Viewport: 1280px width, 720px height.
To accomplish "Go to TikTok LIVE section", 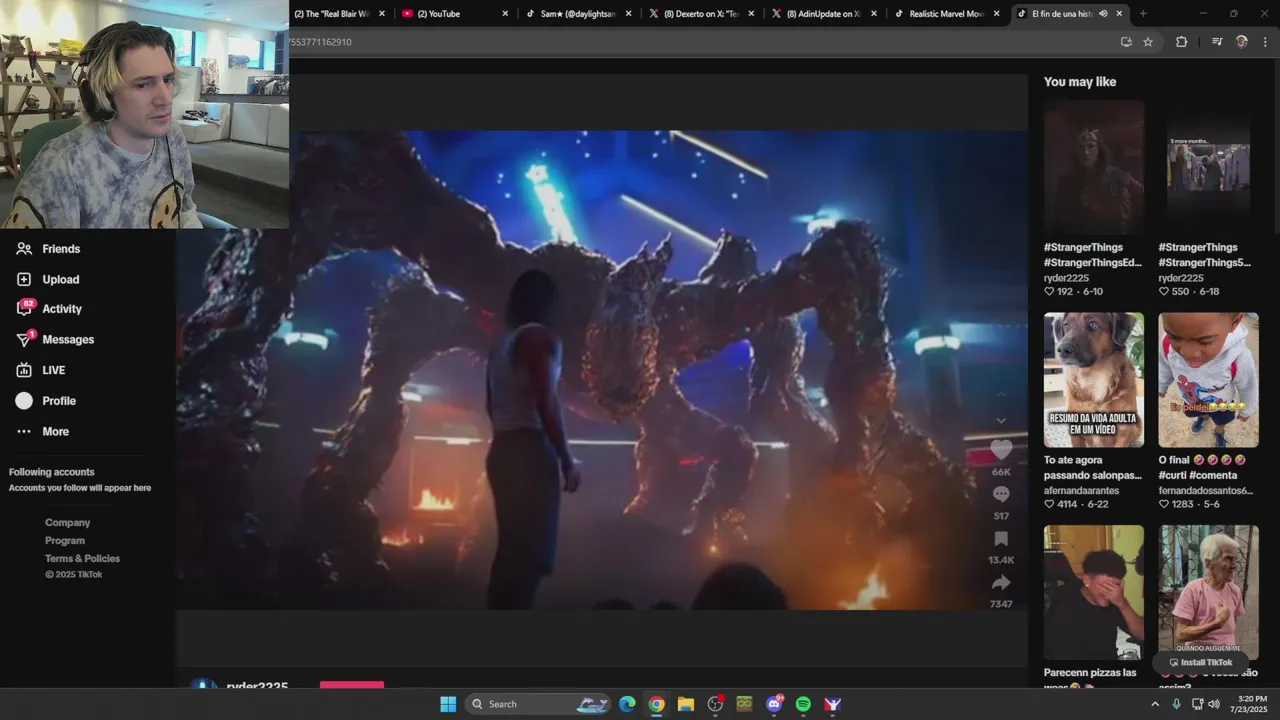I will (x=53, y=370).
